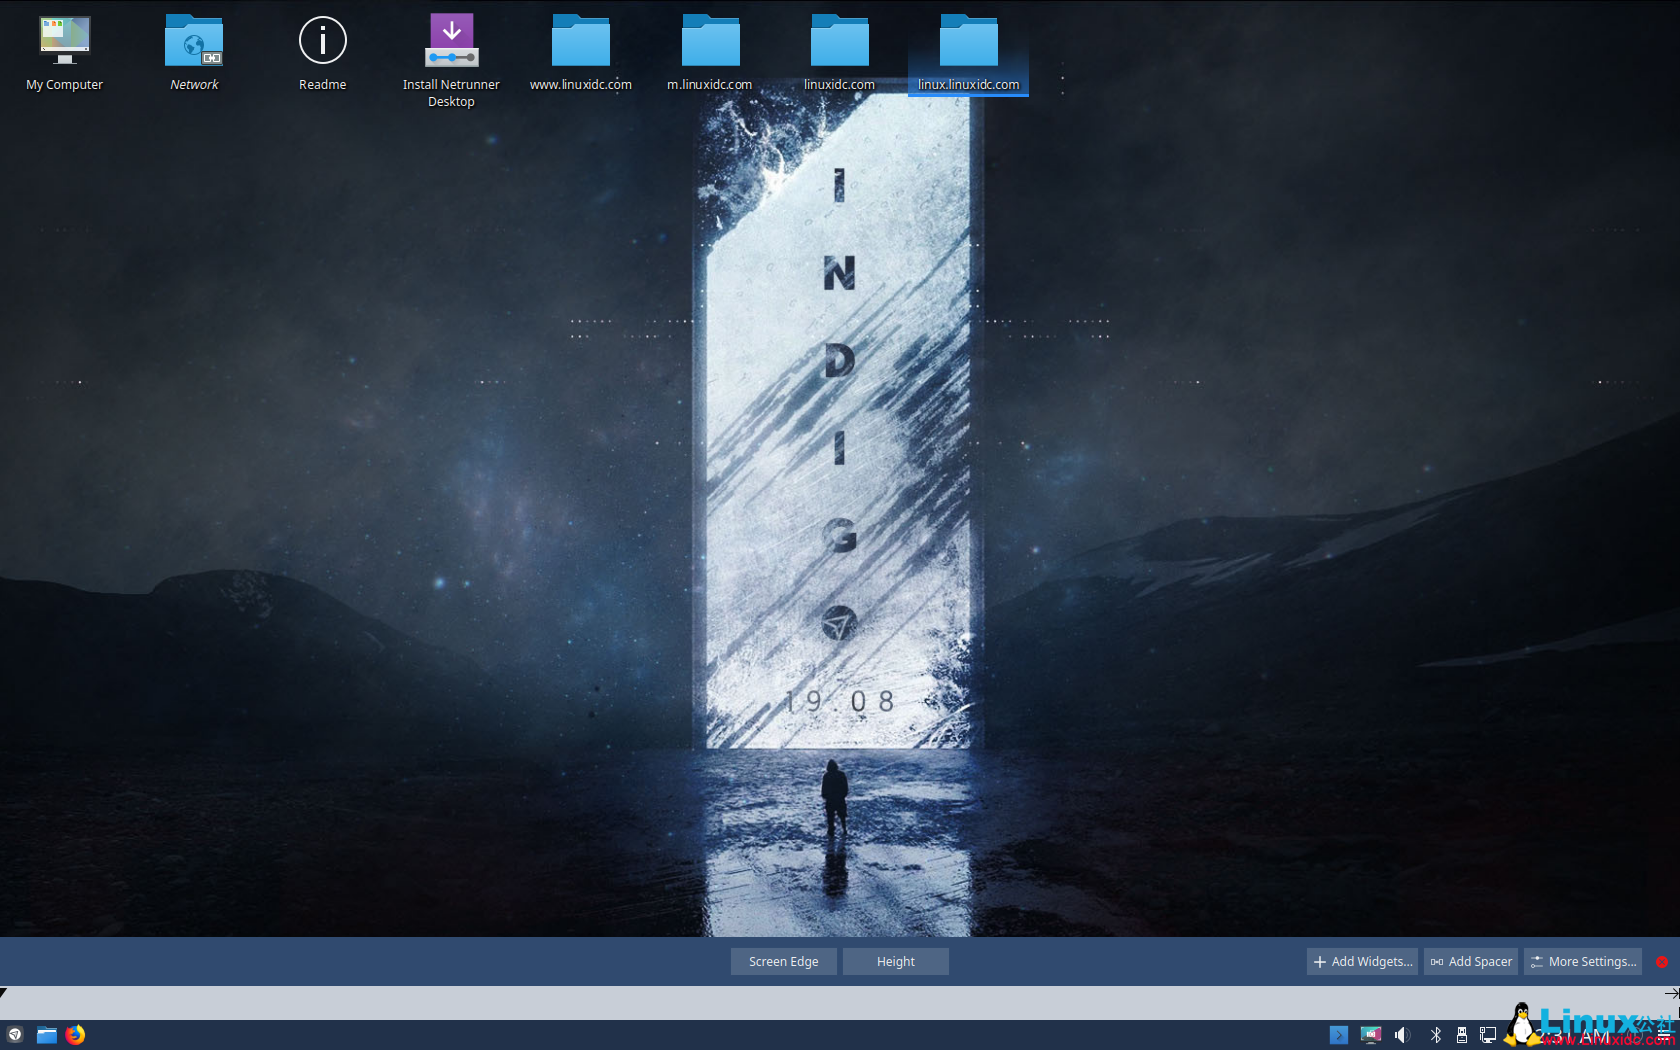Viewport: 1680px width, 1050px height.
Task: Click the Add Widgets... button
Action: [x=1362, y=962]
